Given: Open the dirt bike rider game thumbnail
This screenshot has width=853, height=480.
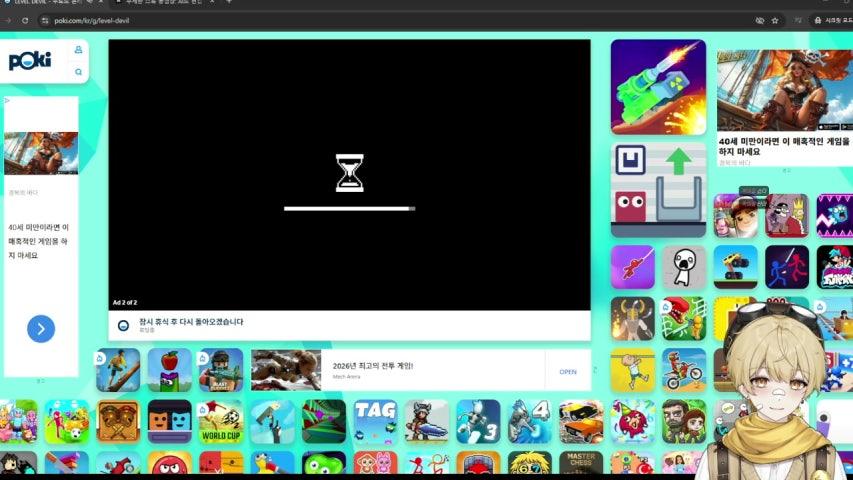Looking at the screenshot, I should click(684, 370).
